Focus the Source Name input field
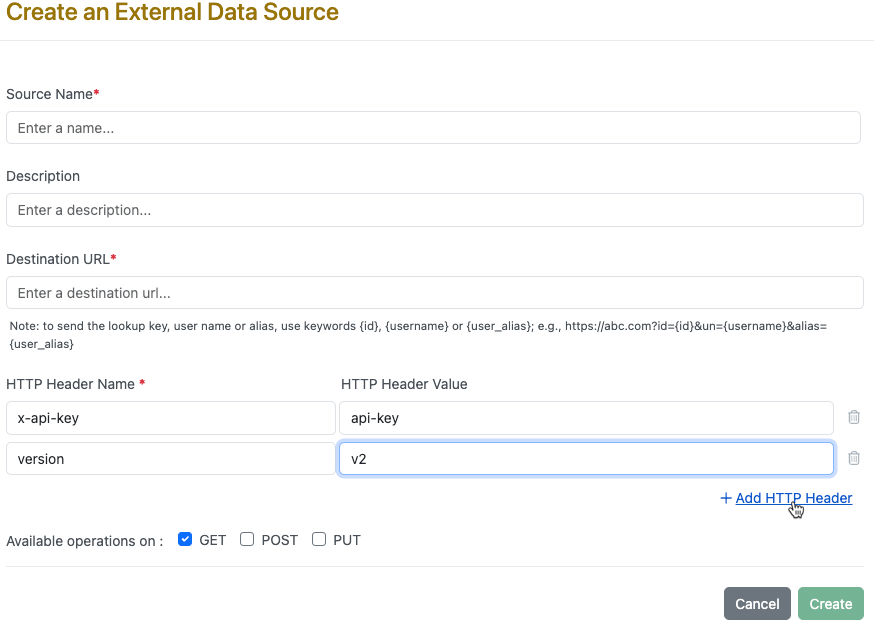Screen dimensions: 874x627 (433, 128)
